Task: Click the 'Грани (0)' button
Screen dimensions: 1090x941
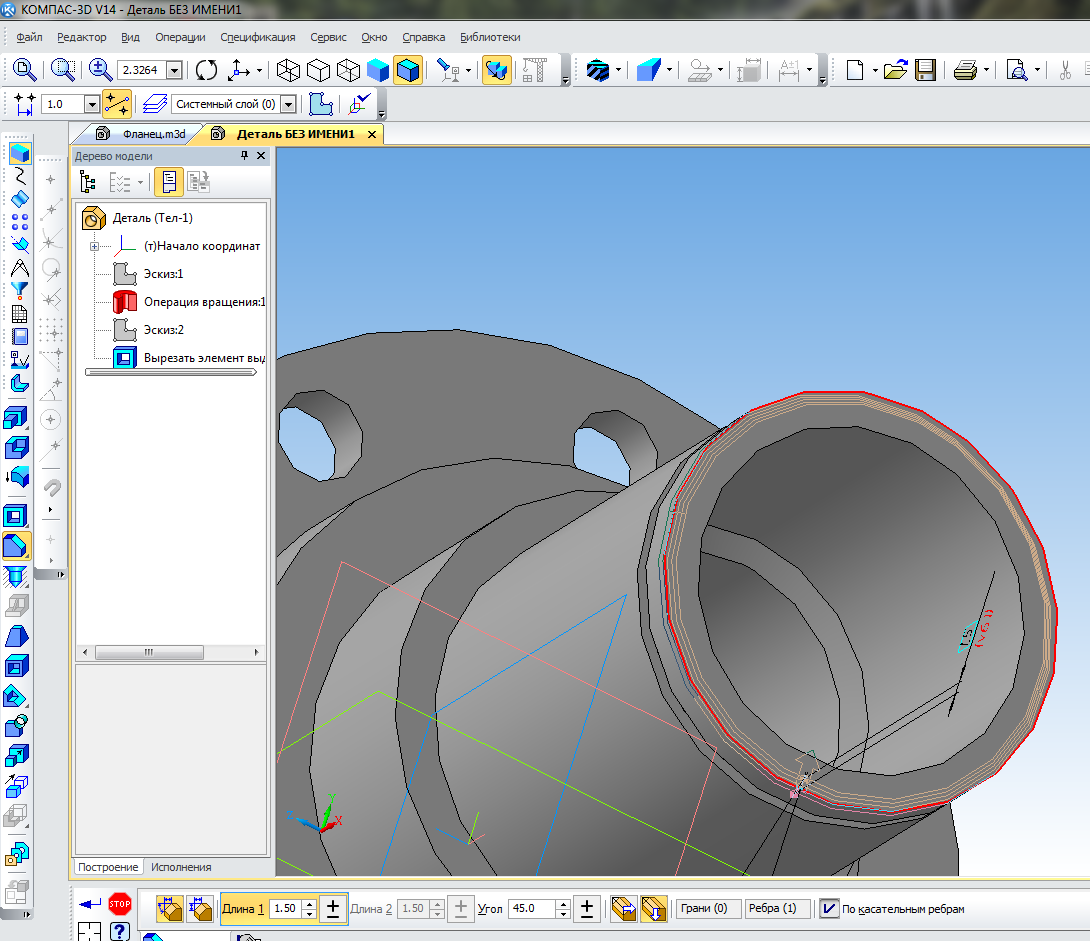Action: pyautogui.click(x=709, y=908)
